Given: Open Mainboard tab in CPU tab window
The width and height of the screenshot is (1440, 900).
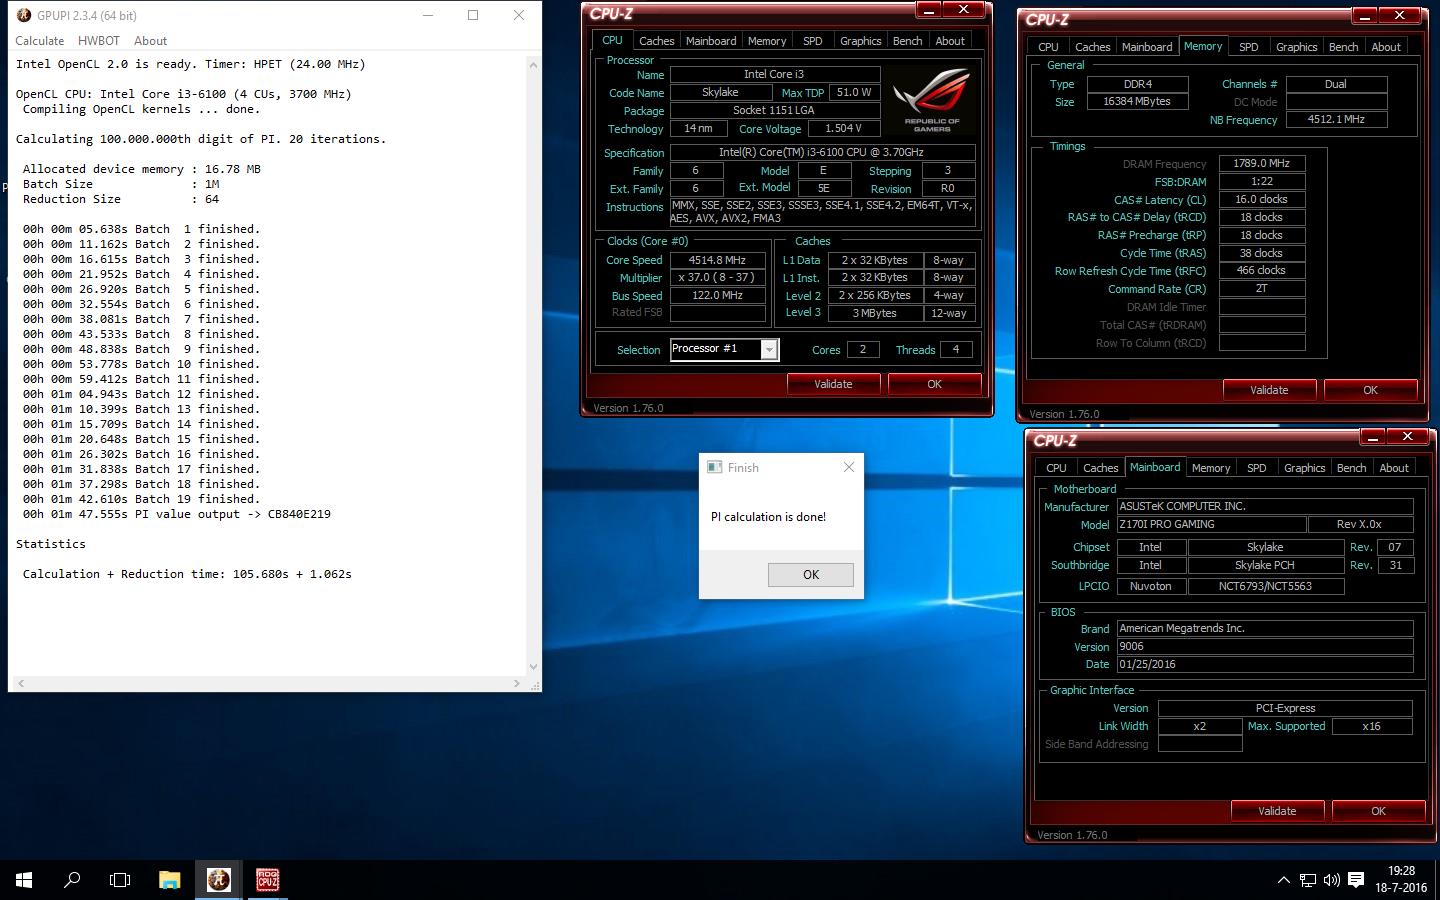Looking at the screenshot, I should pyautogui.click(x=711, y=41).
